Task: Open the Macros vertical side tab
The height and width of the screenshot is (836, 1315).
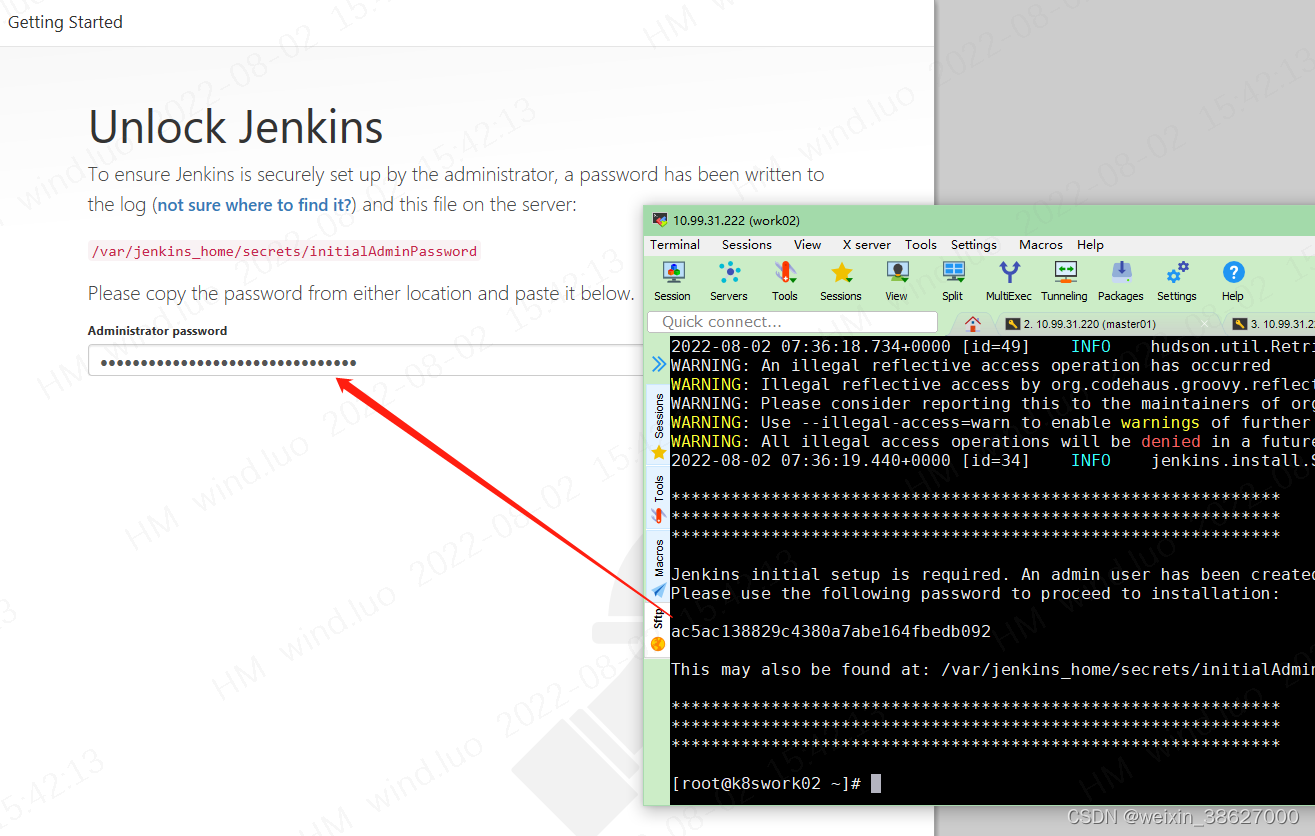Action: 658,566
